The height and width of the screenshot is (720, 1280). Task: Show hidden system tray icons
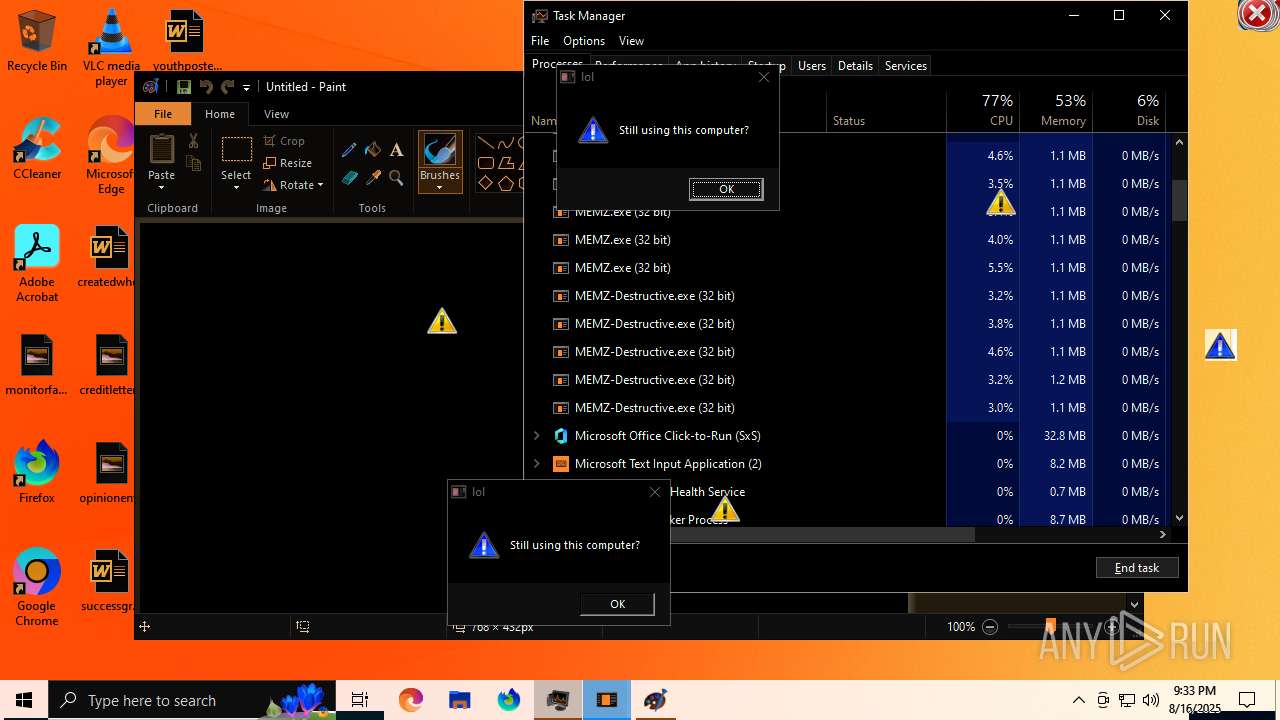coord(1078,700)
